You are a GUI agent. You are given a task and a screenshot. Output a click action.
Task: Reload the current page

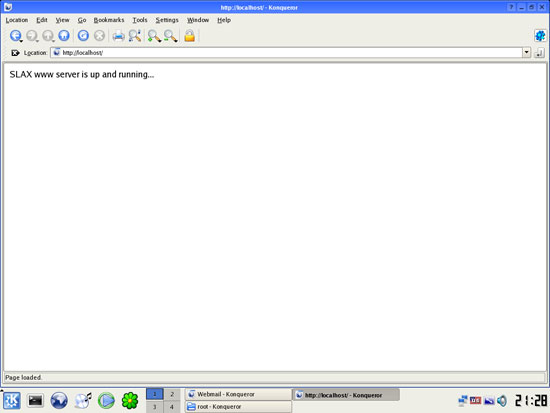(x=83, y=35)
